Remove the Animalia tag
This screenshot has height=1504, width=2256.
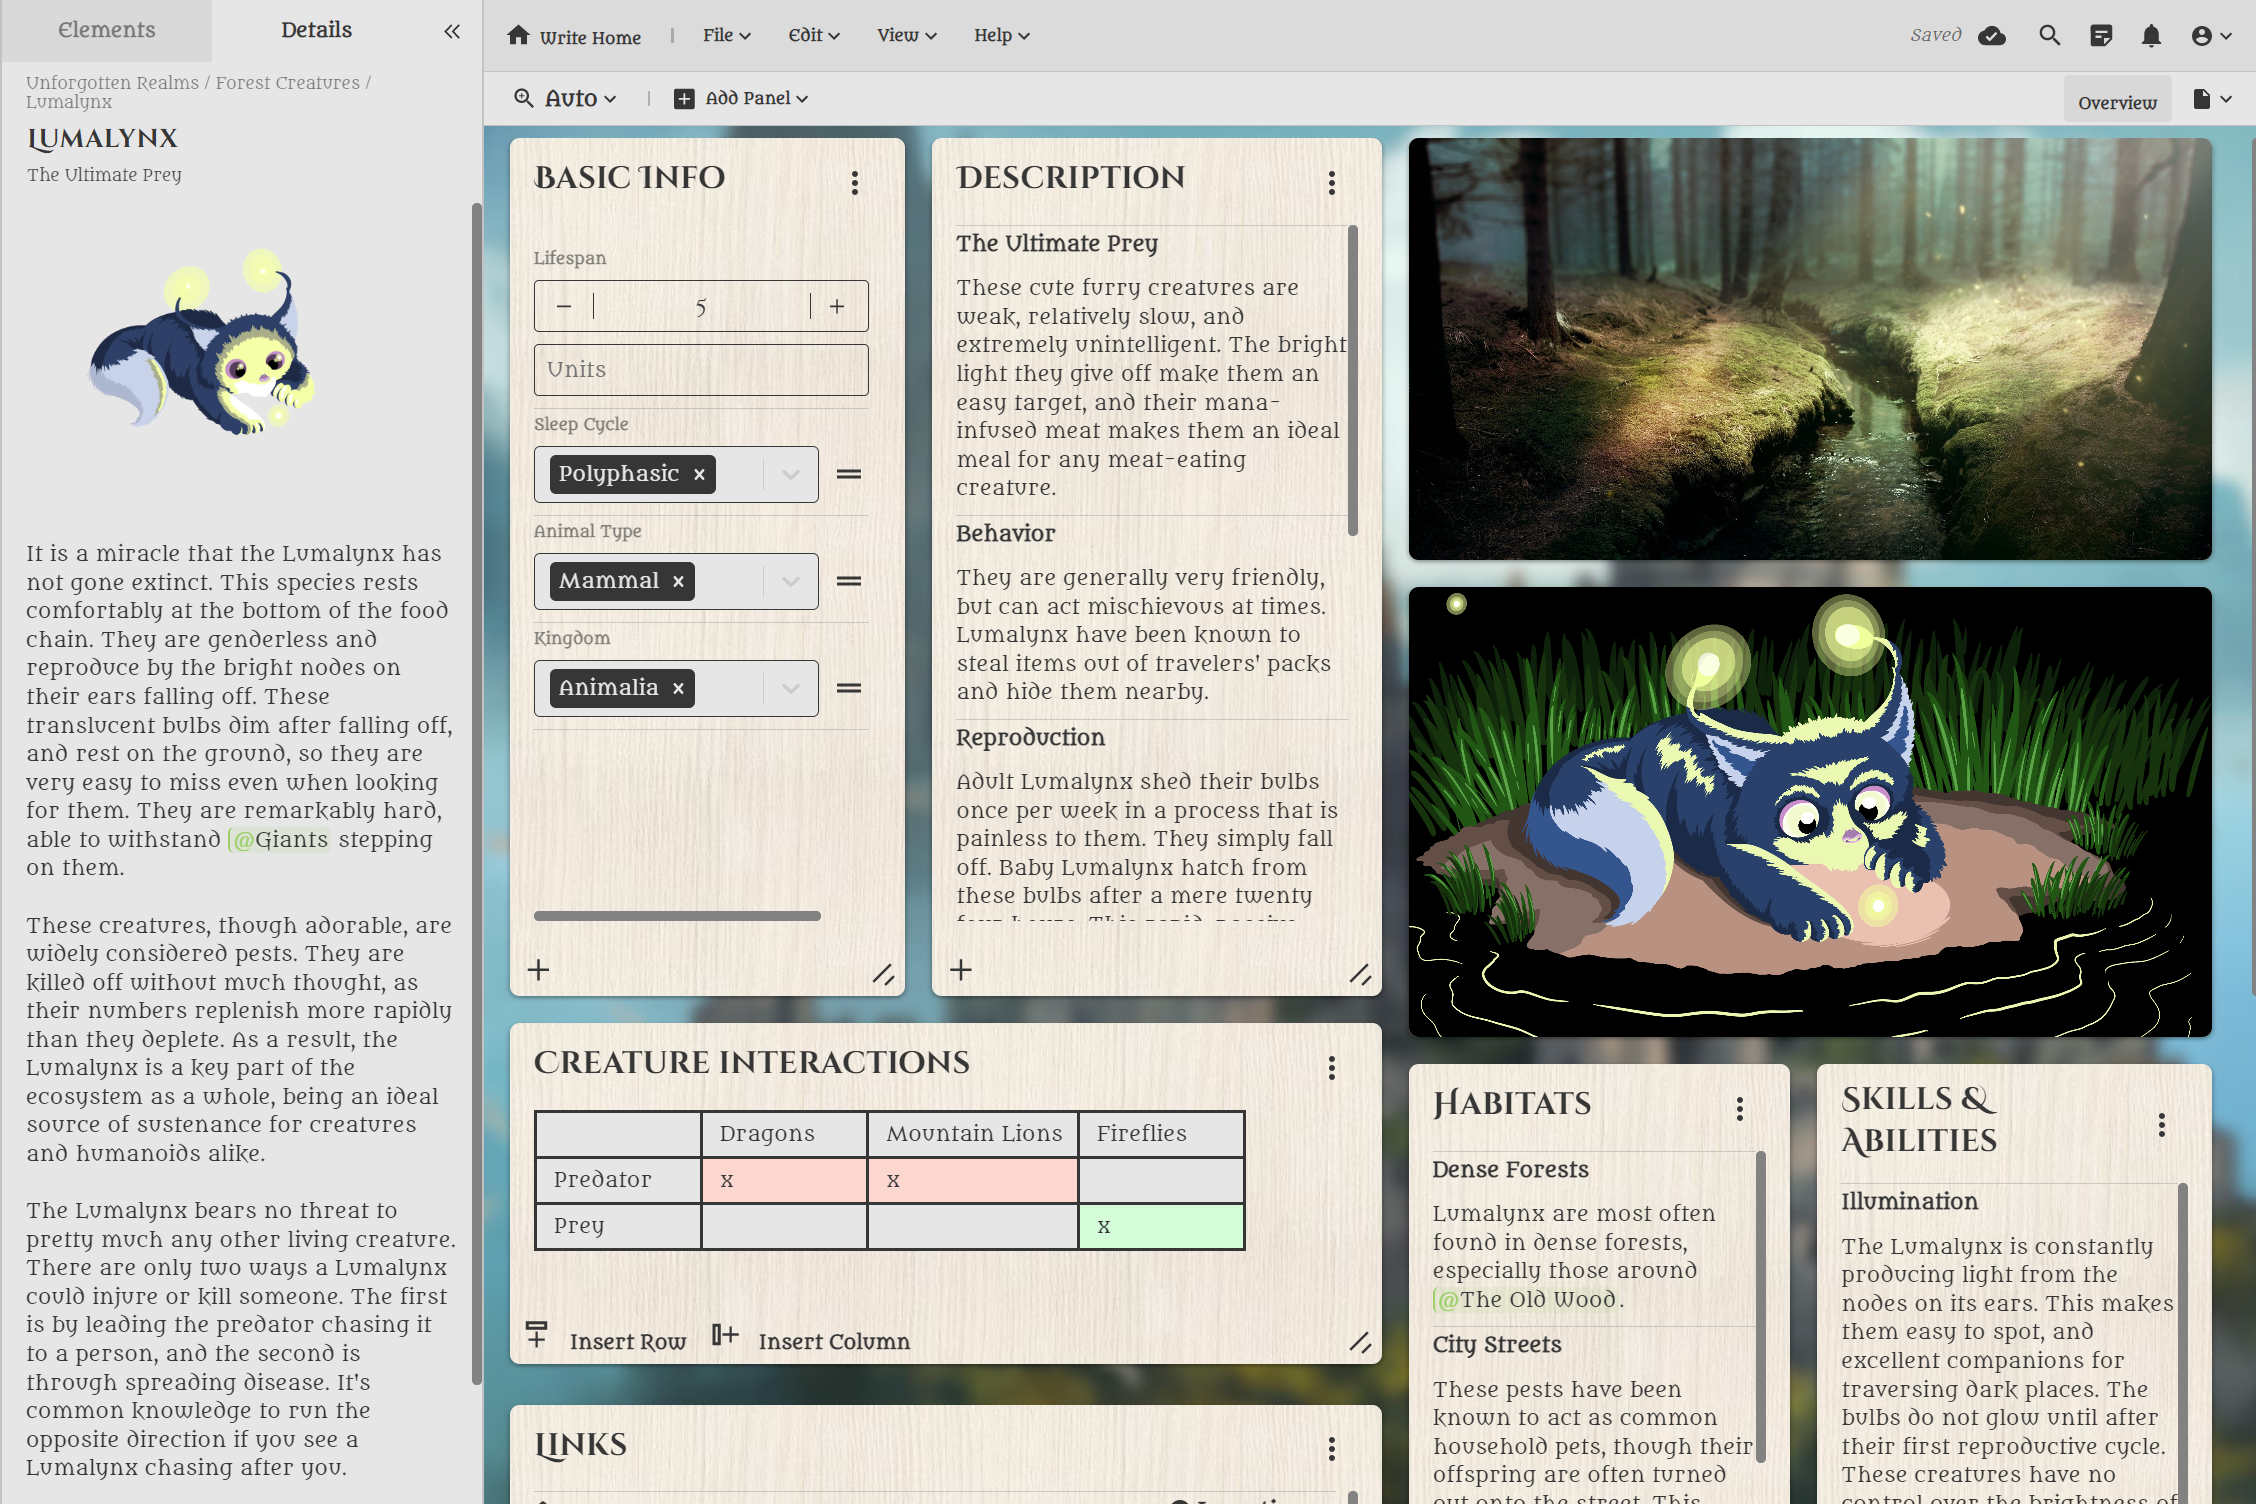(678, 689)
